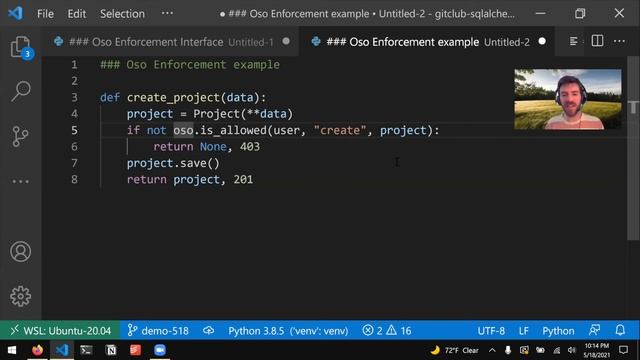Screen dimensions: 640x360
Task: Click the microphone tray icon
Action: point(508,350)
